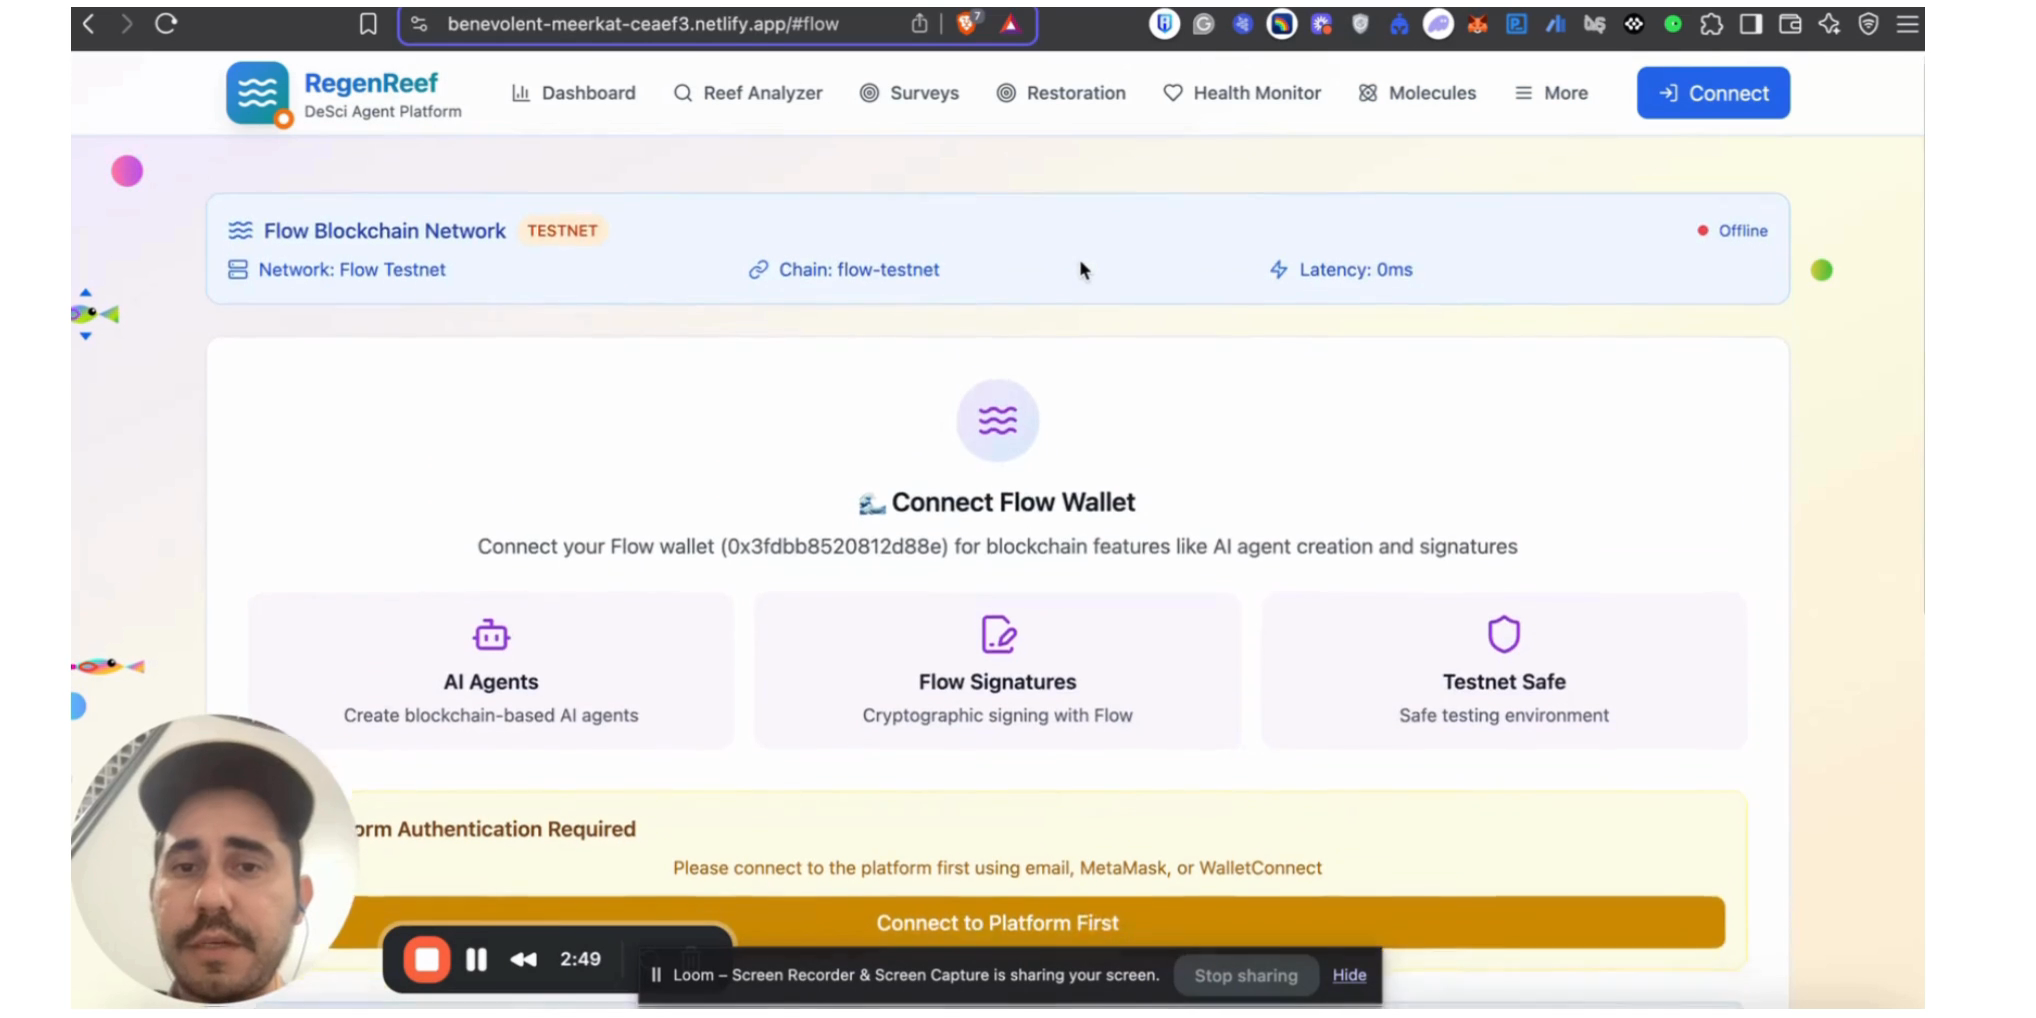Open the Leo AI sparkle icon

1829,24
